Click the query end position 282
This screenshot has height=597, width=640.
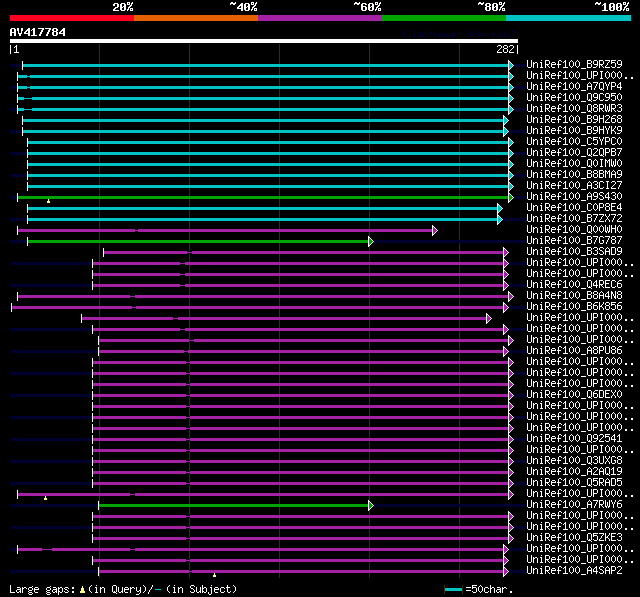tap(505, 49)
